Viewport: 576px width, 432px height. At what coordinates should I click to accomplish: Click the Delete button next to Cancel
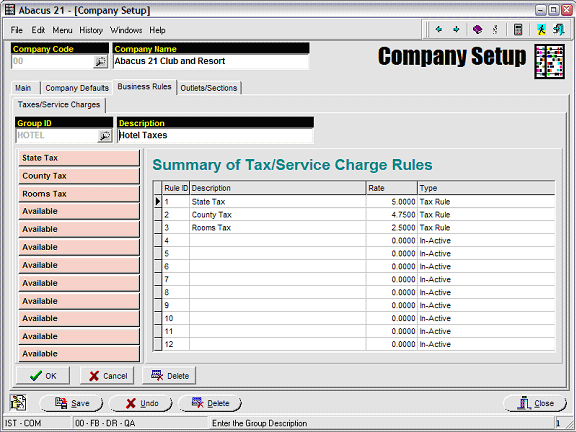click(x=169, y=376)
